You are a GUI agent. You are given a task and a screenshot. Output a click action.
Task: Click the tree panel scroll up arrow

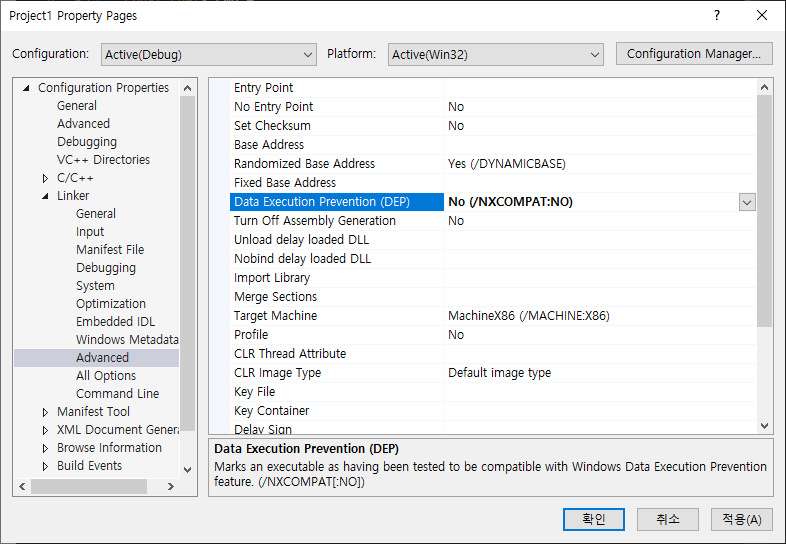click(x=187, y=88)
